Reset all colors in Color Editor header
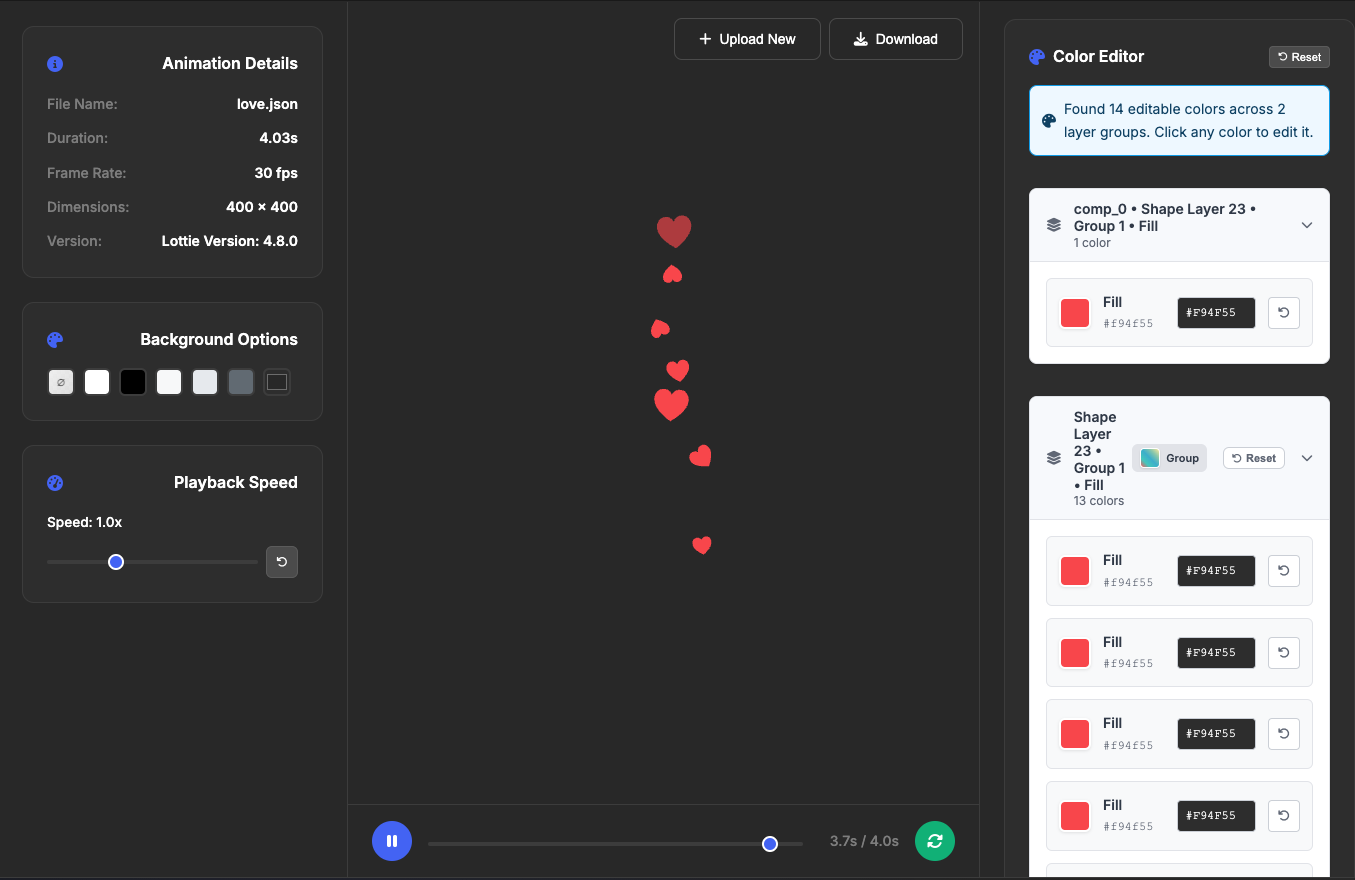The width and height of the screenshot is (1355, 880). point(1299,57)
